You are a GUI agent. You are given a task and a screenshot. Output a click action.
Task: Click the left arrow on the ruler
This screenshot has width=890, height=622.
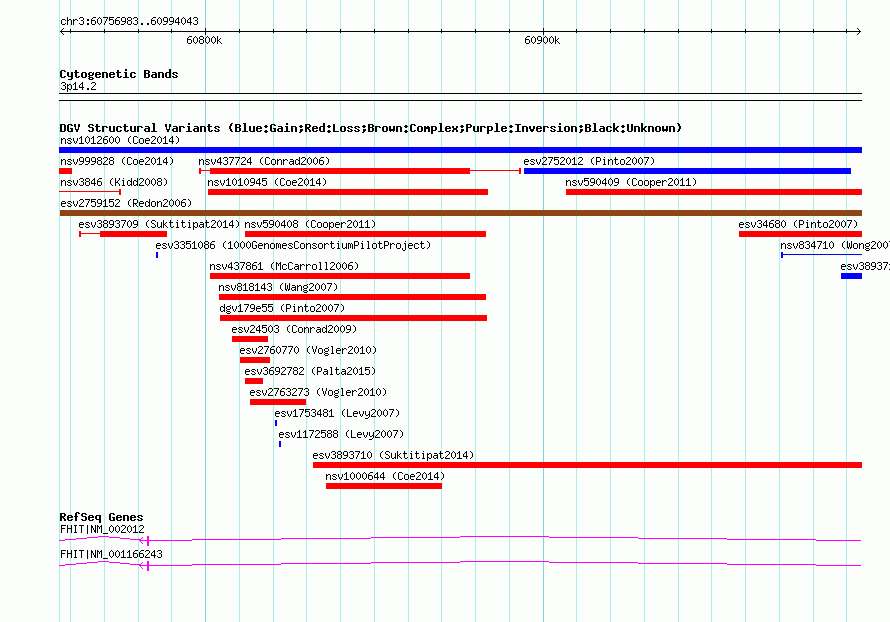pyautogui.click(x=64, y=32)
